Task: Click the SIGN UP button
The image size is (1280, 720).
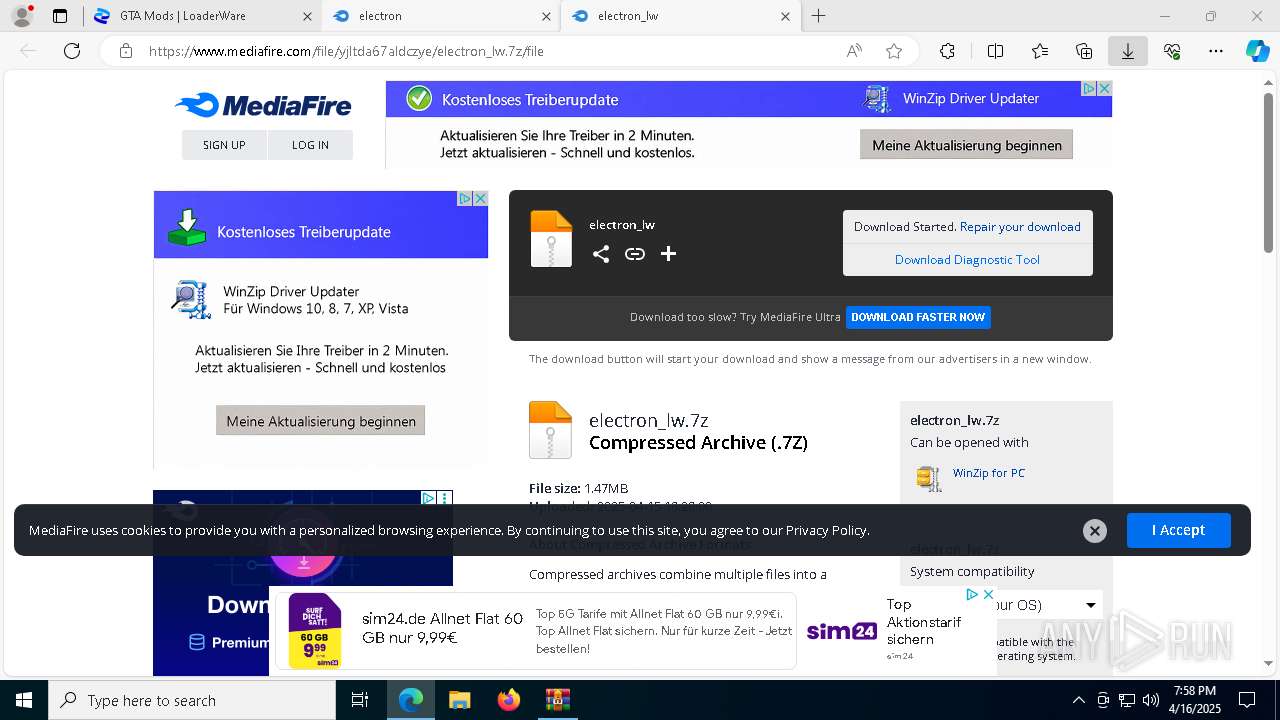Action: (x=224, y=145)
